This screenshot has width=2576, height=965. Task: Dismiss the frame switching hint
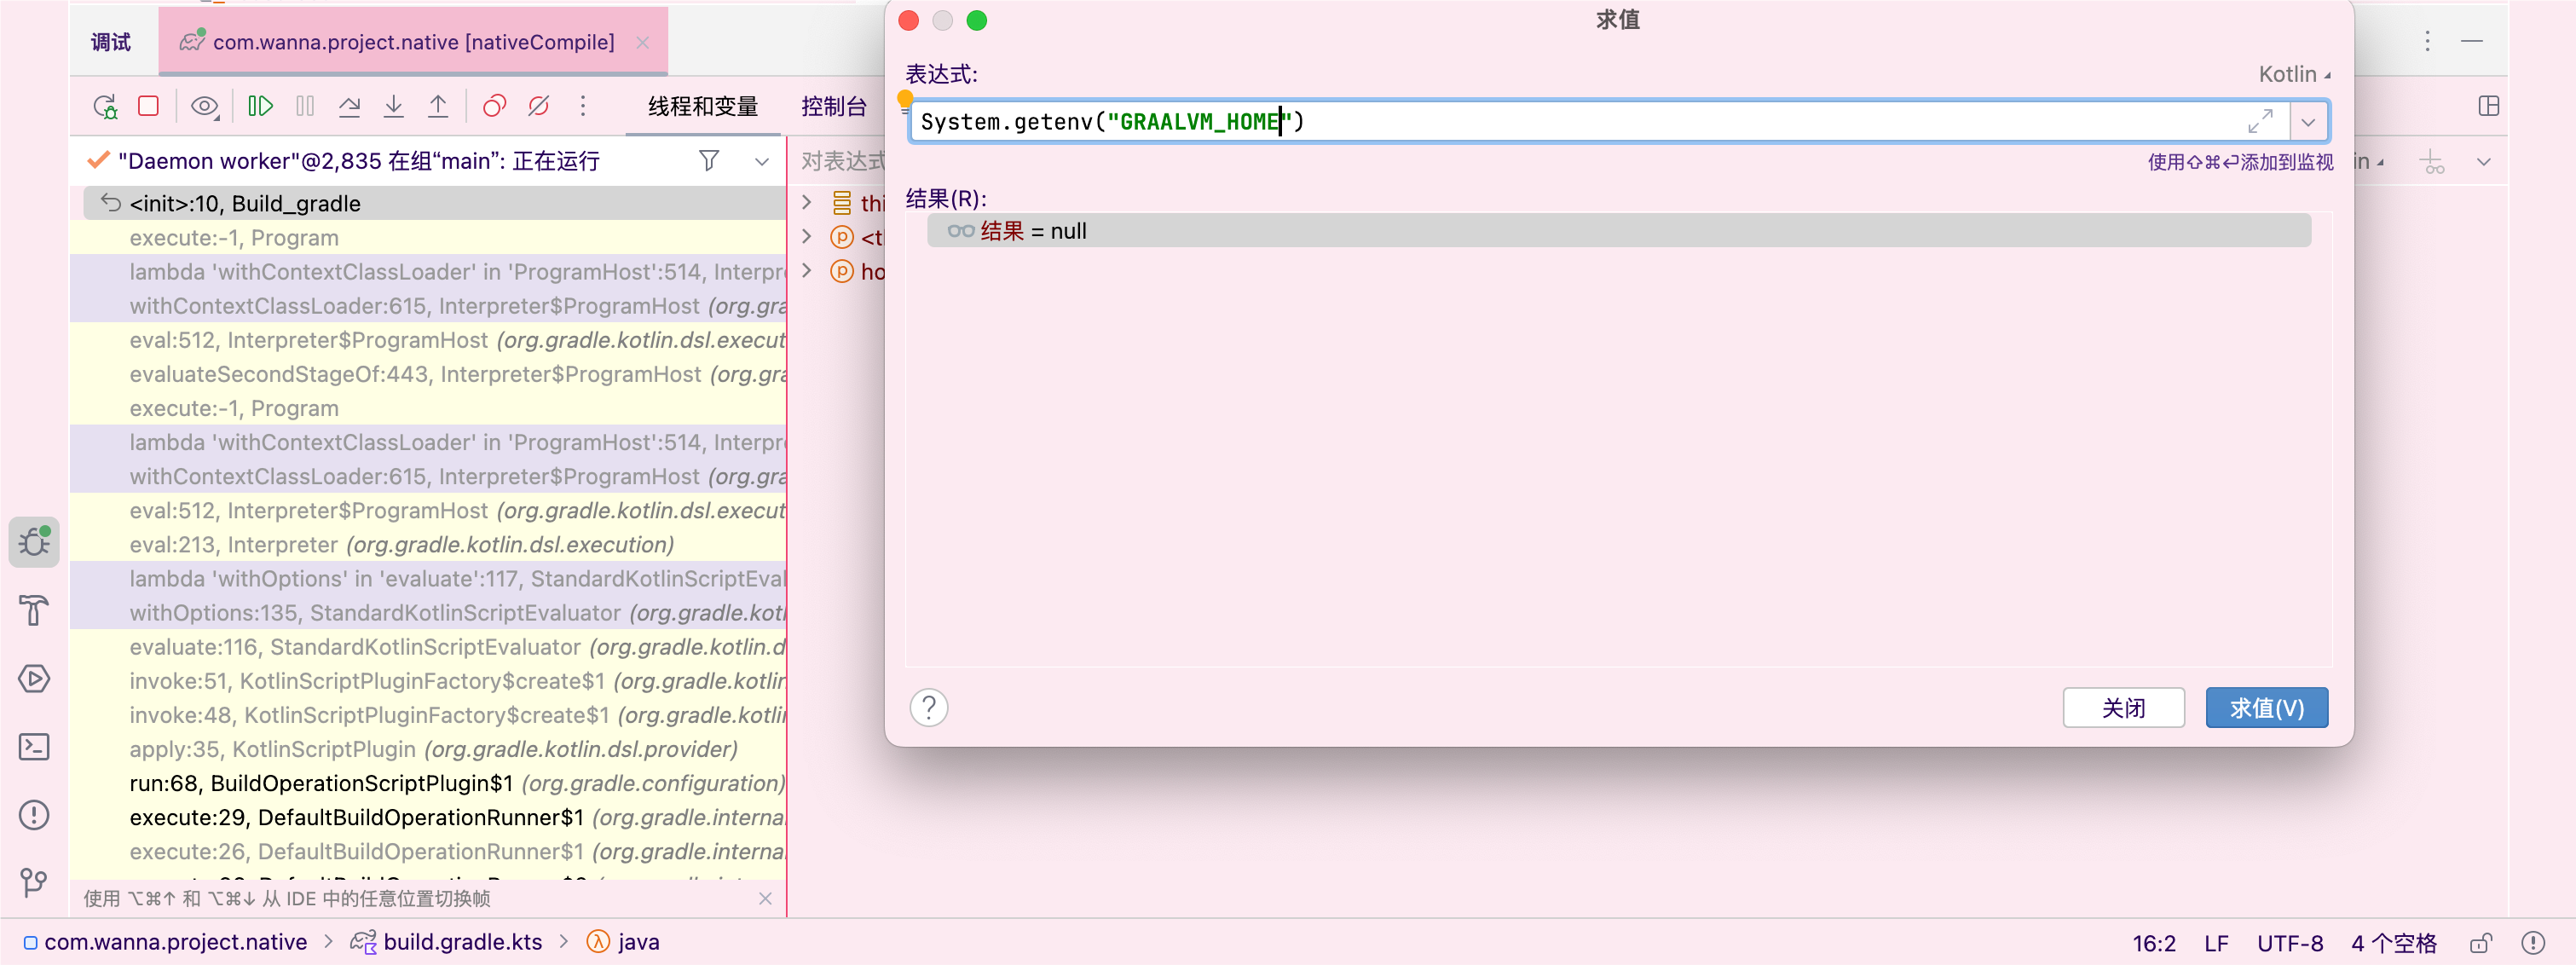[765, 898]
